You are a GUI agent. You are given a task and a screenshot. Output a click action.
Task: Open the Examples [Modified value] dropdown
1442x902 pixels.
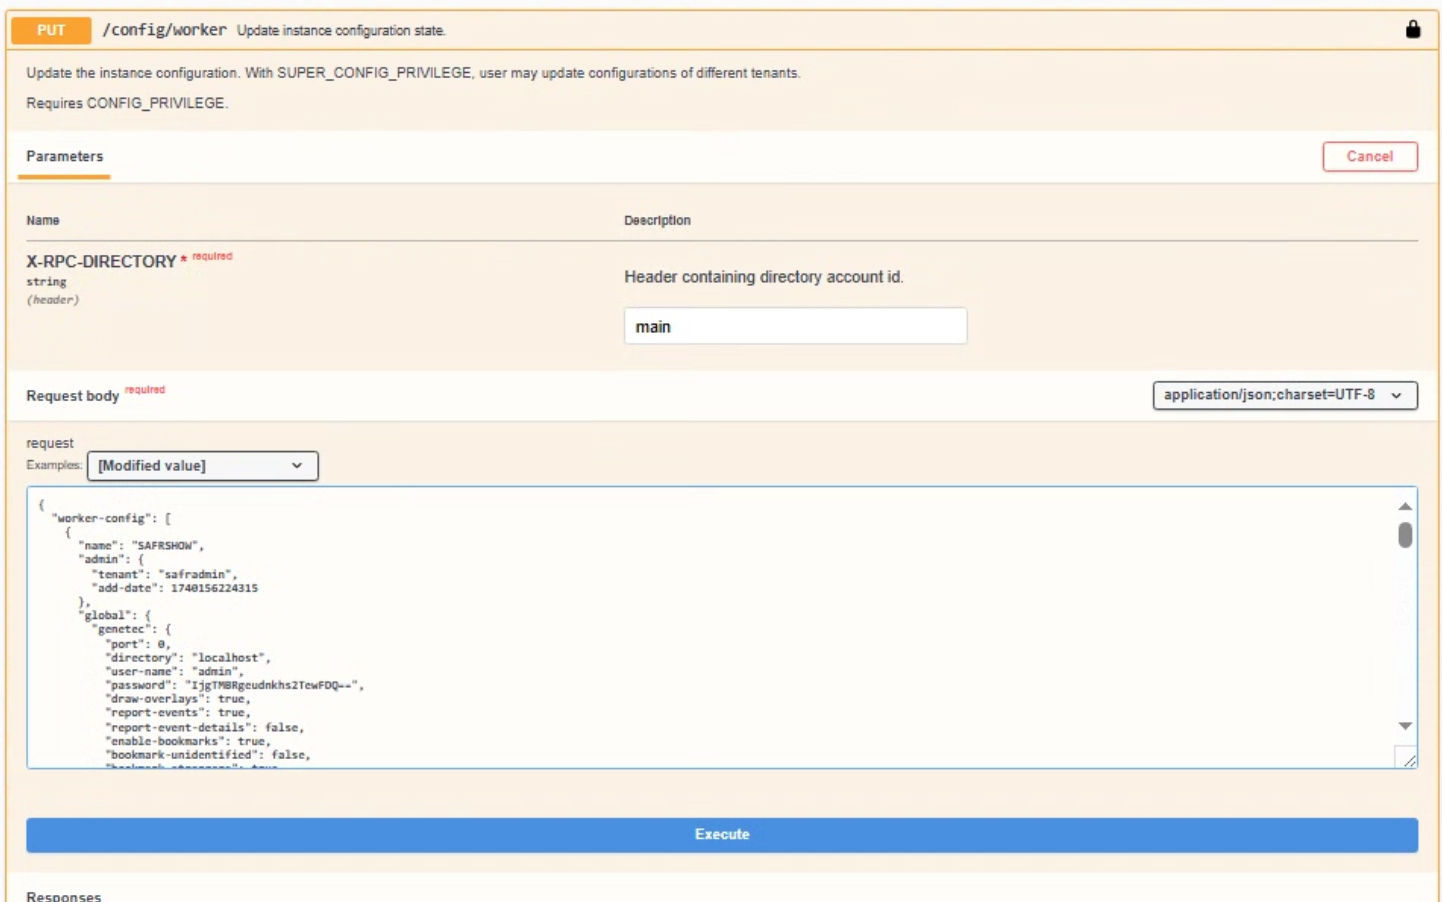(202, 466)
